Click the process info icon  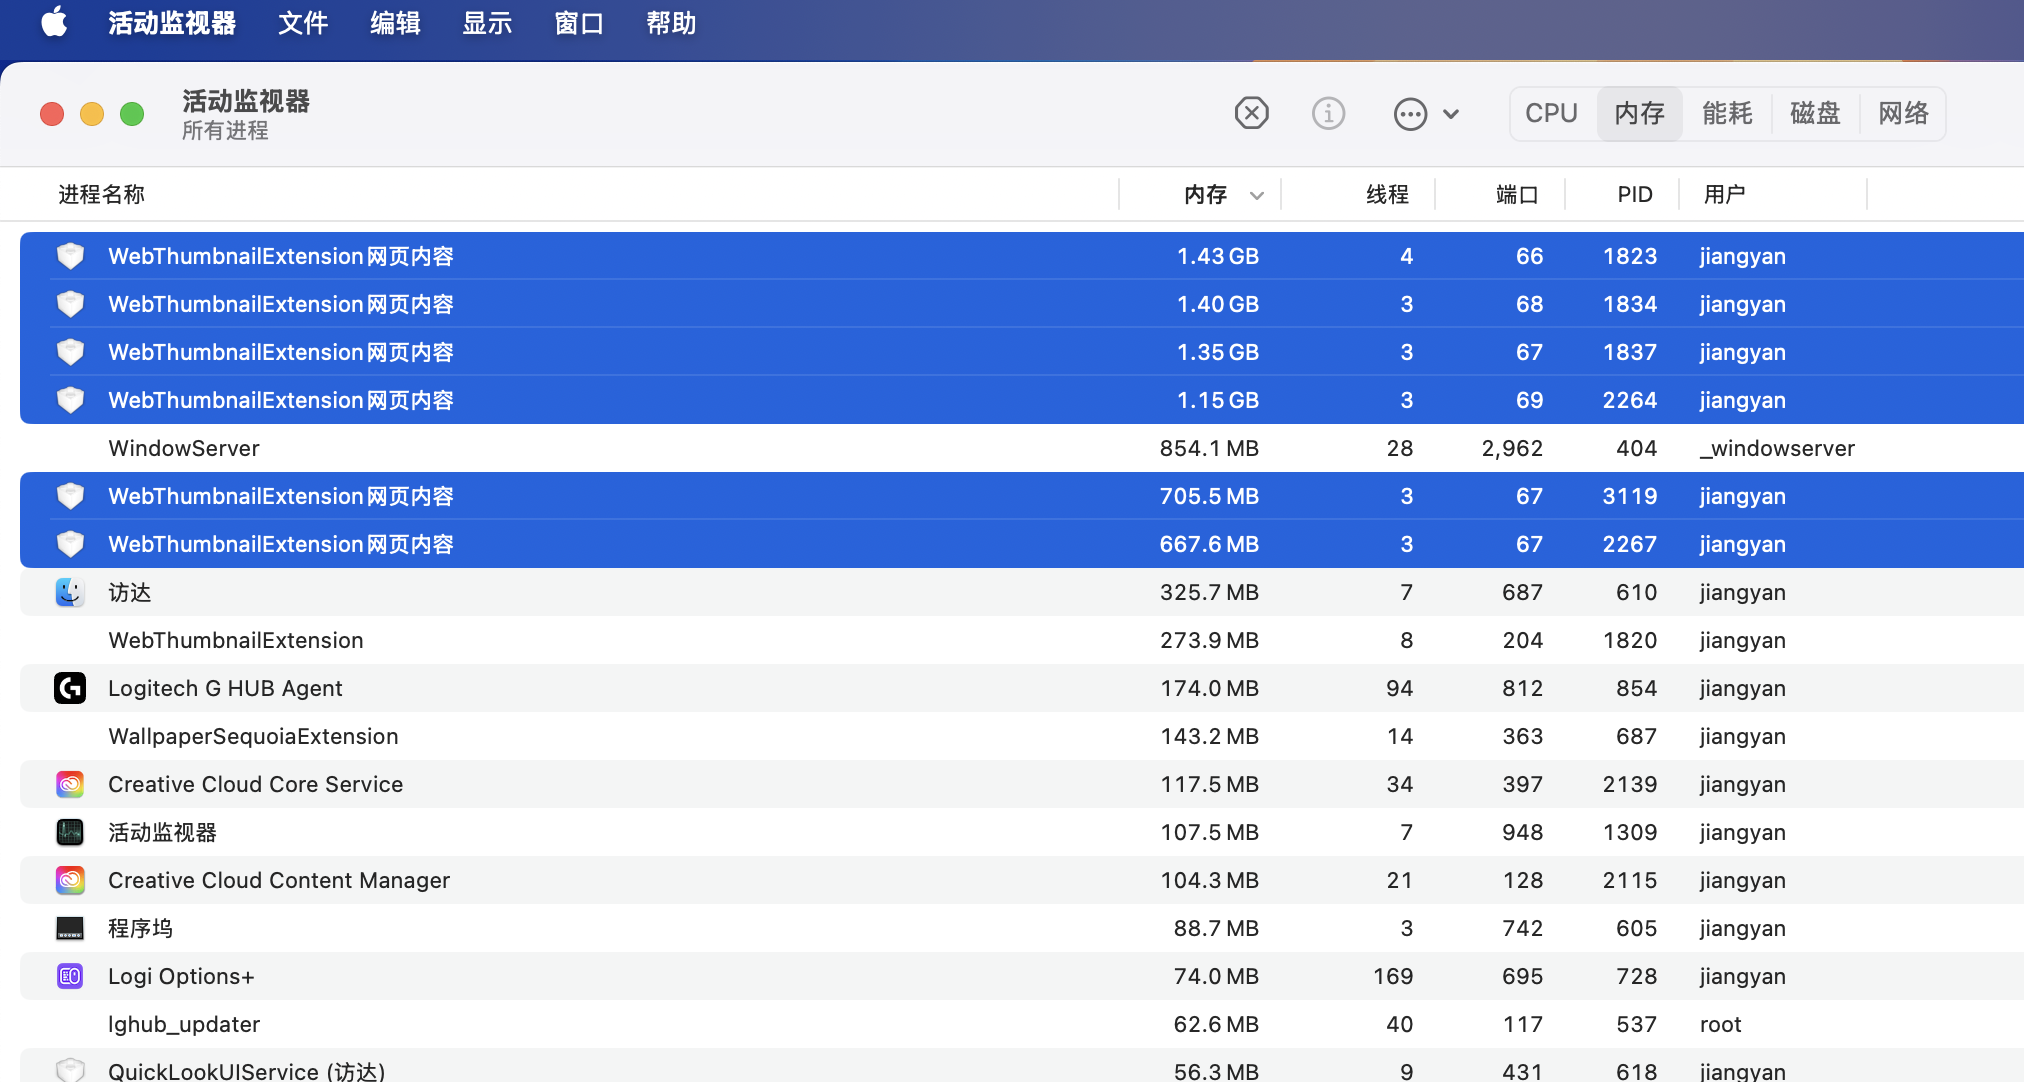pos(1328,113)
